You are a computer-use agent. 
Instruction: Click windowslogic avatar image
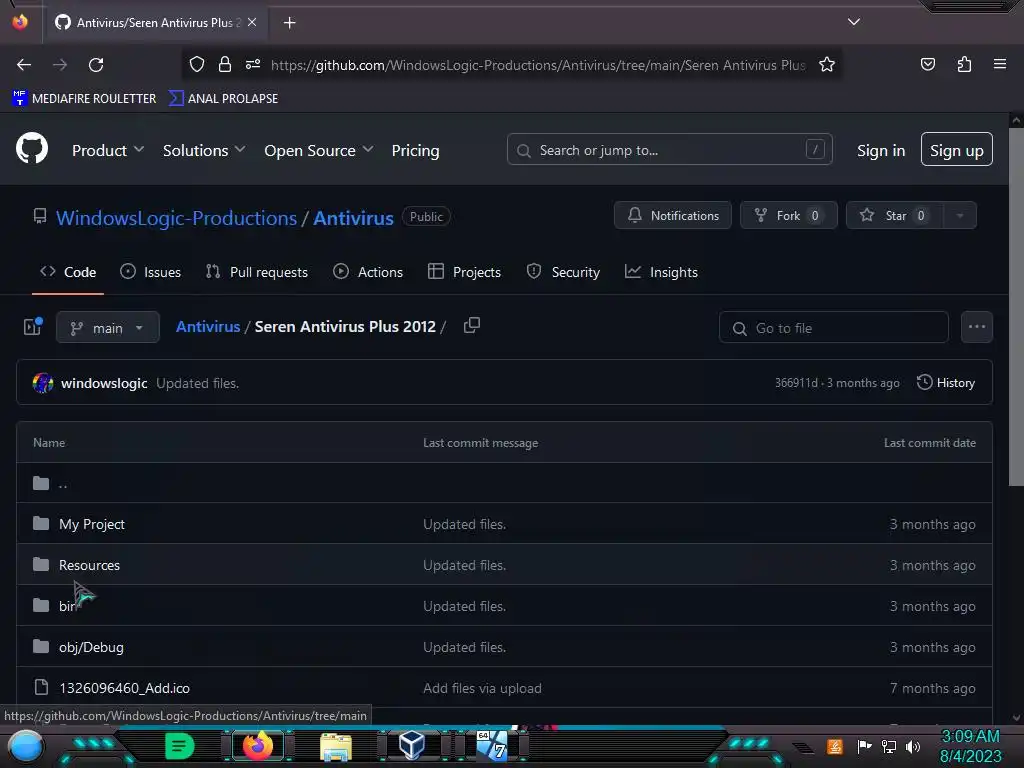coord(43,383)
